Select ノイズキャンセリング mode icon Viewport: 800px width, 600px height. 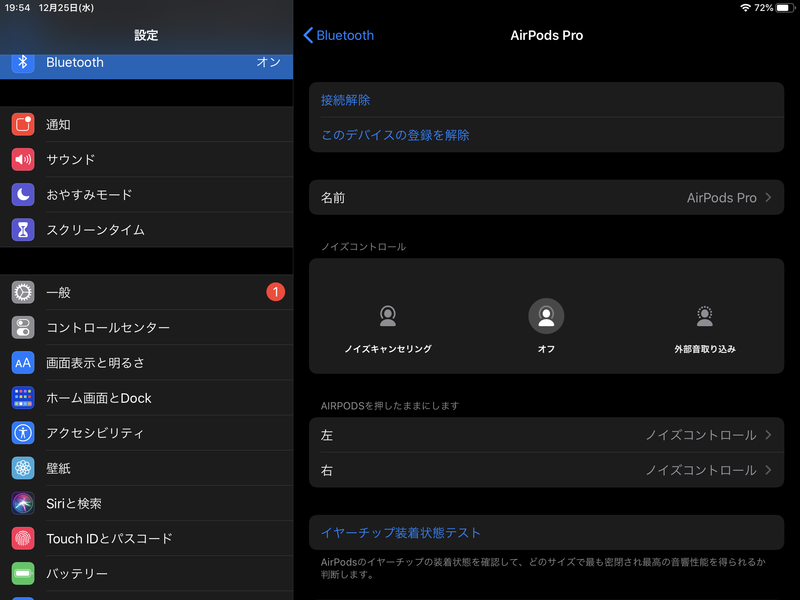[x=388, y=316]
